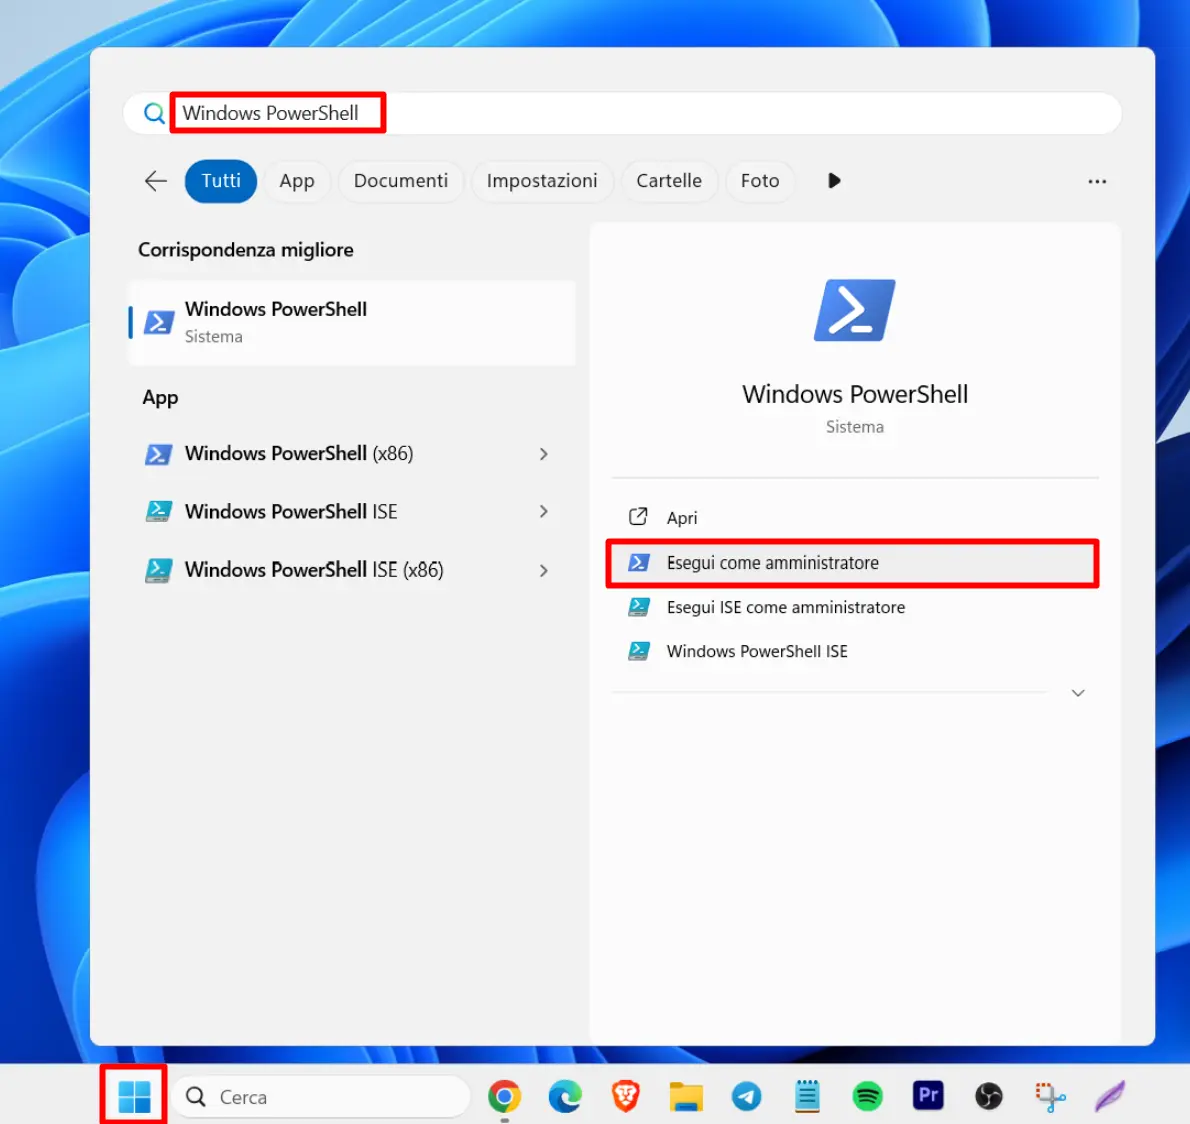Open Google Chrome from the taskbar

coord(505,1097)
